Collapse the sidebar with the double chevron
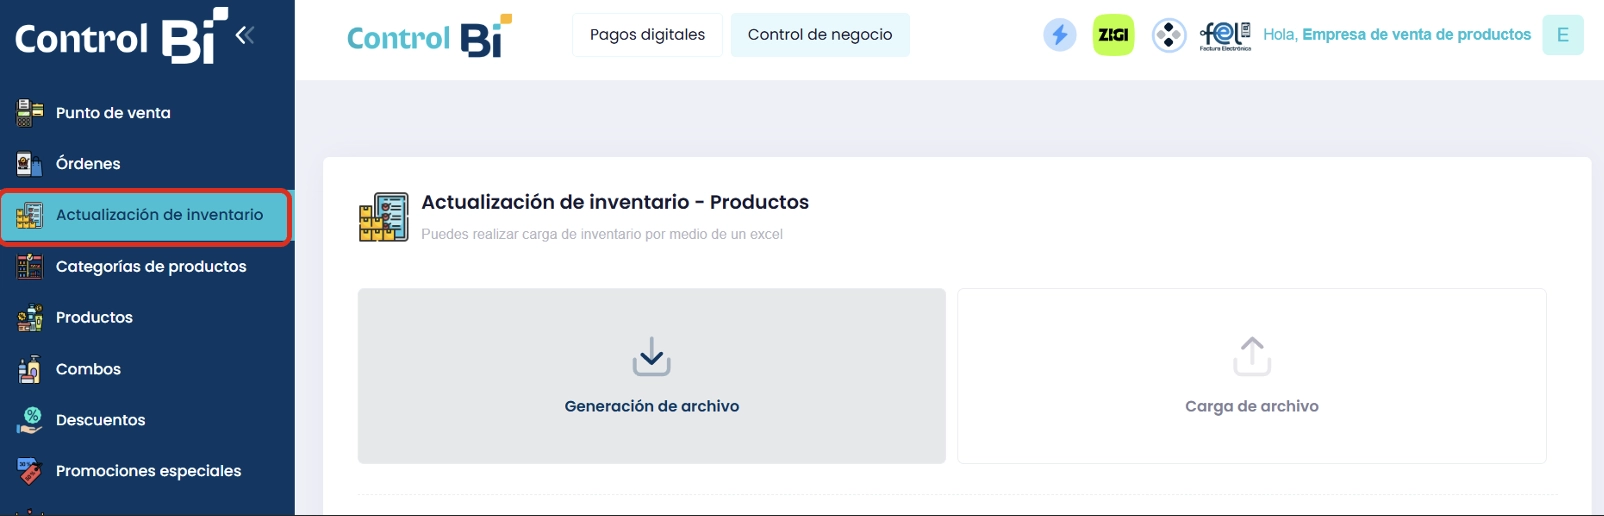Image resolution: width=1604 pixels, height=516 pixels. coord(245,36)
